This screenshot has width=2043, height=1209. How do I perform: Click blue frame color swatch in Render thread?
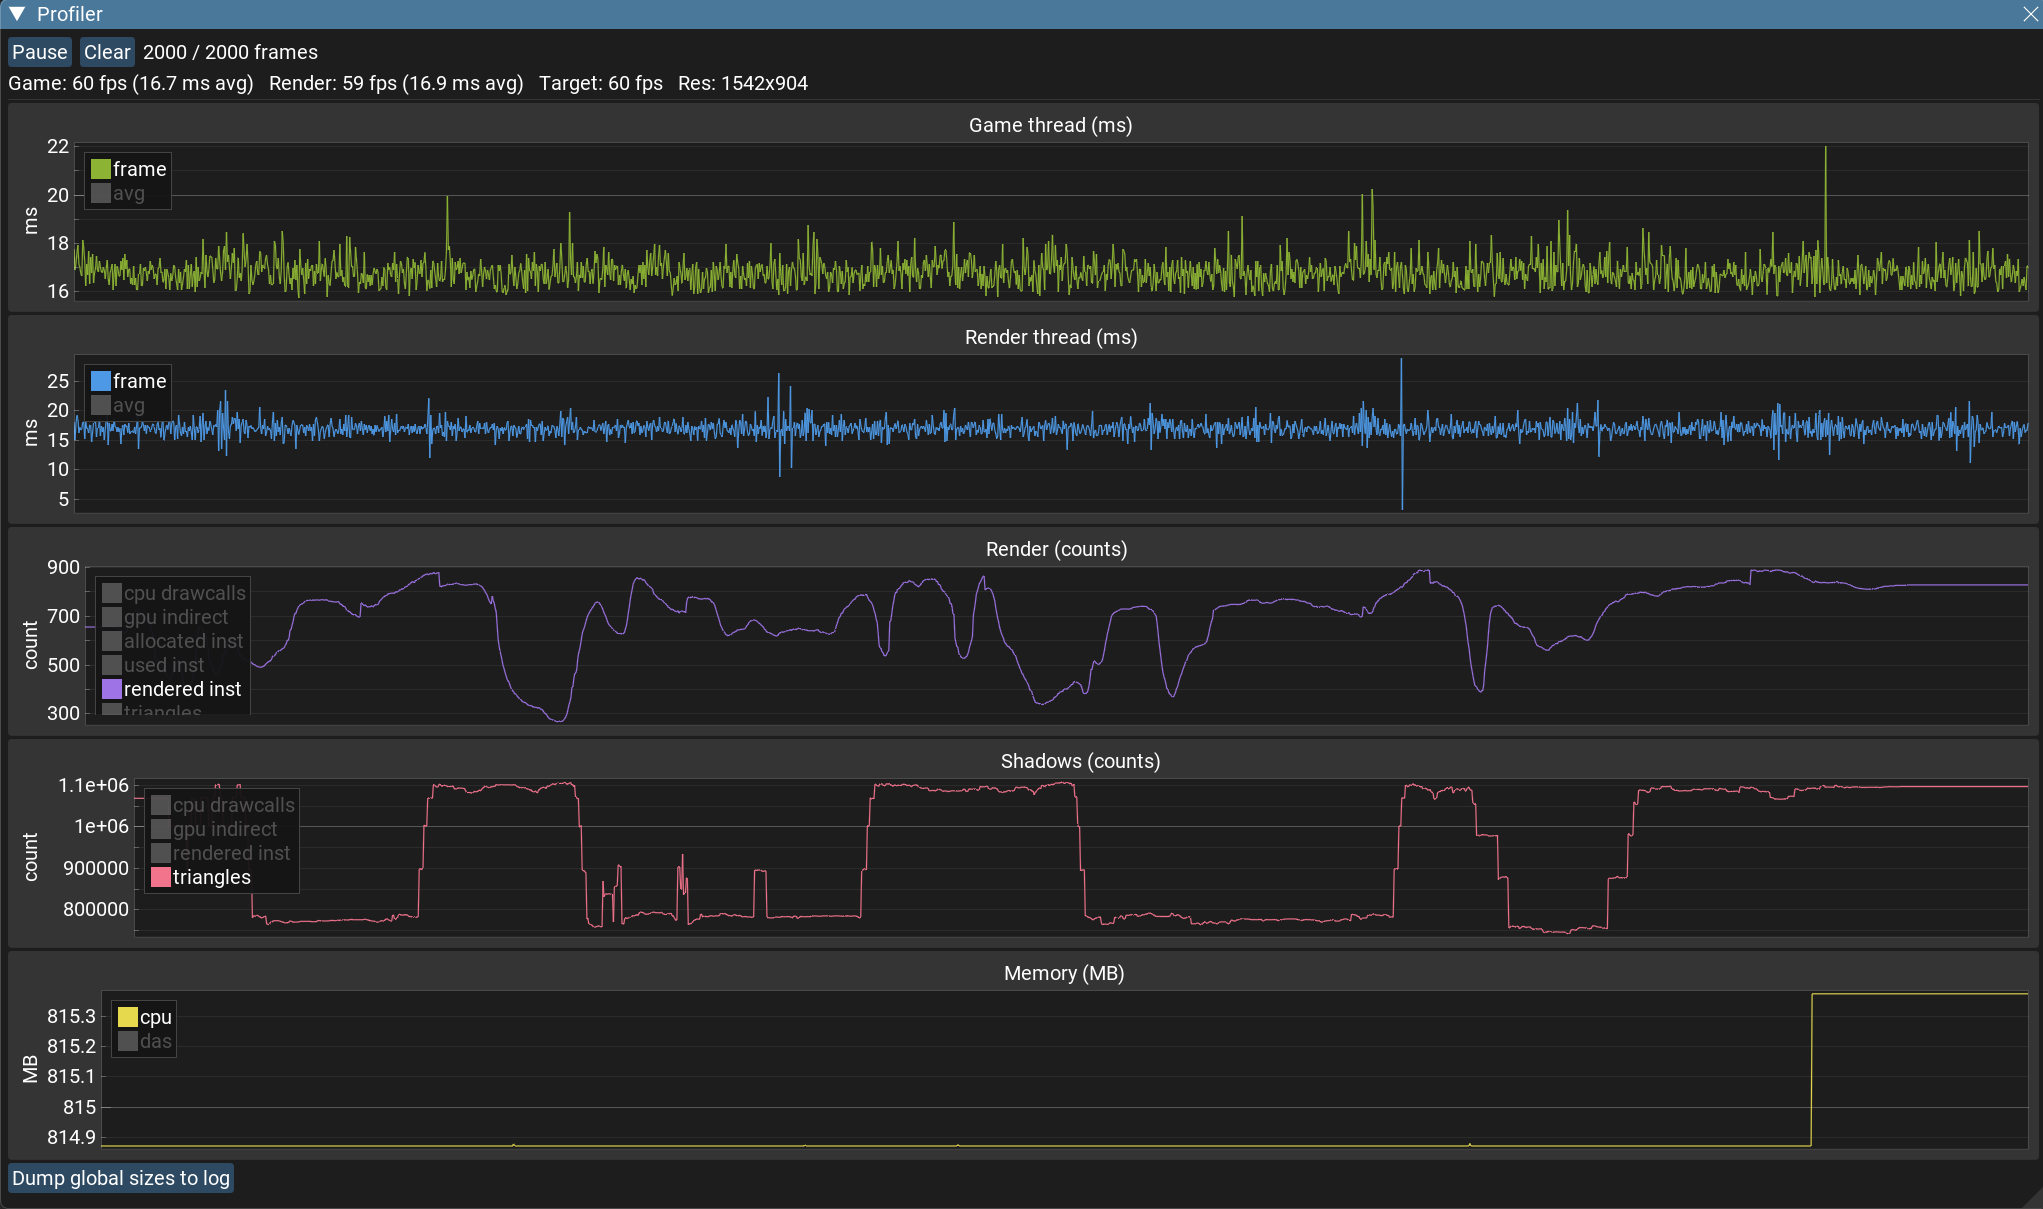(100, 381)
